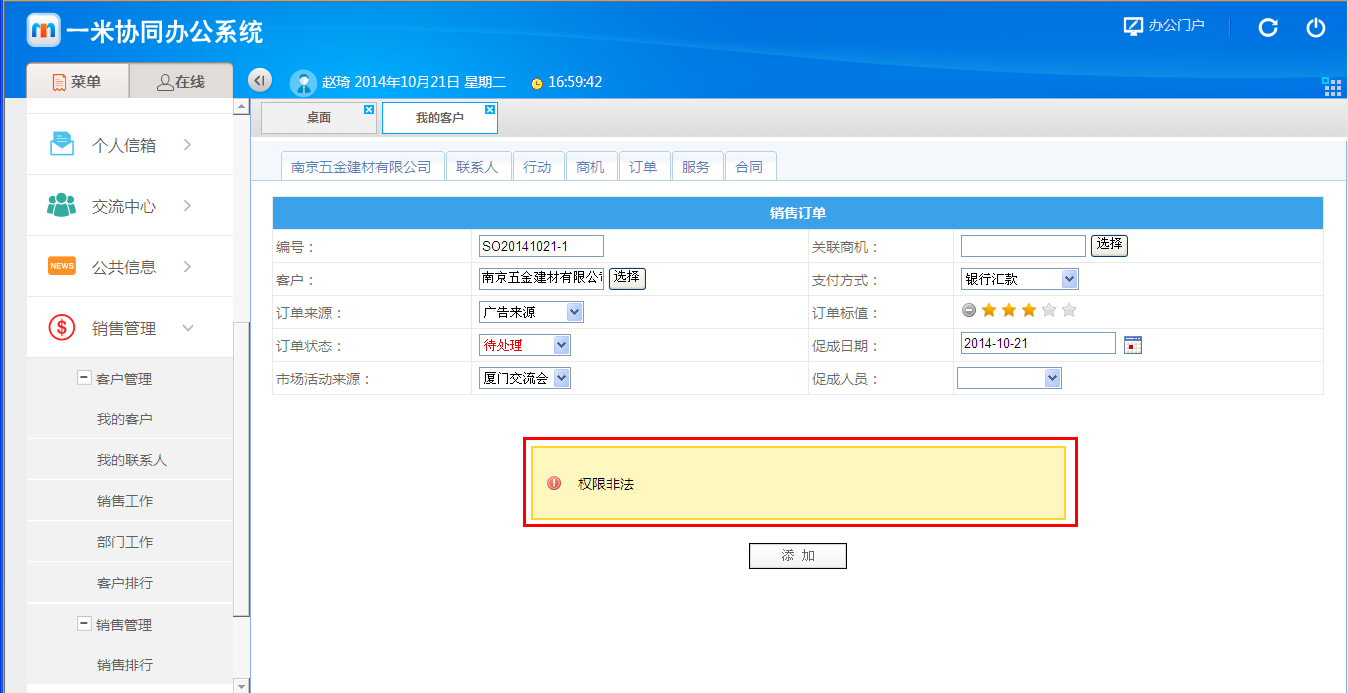Image resolution: width=1348 pixels, height=693 pixels.
Task: Clear the order rating with gray circle
Action: tap(968, 310)
